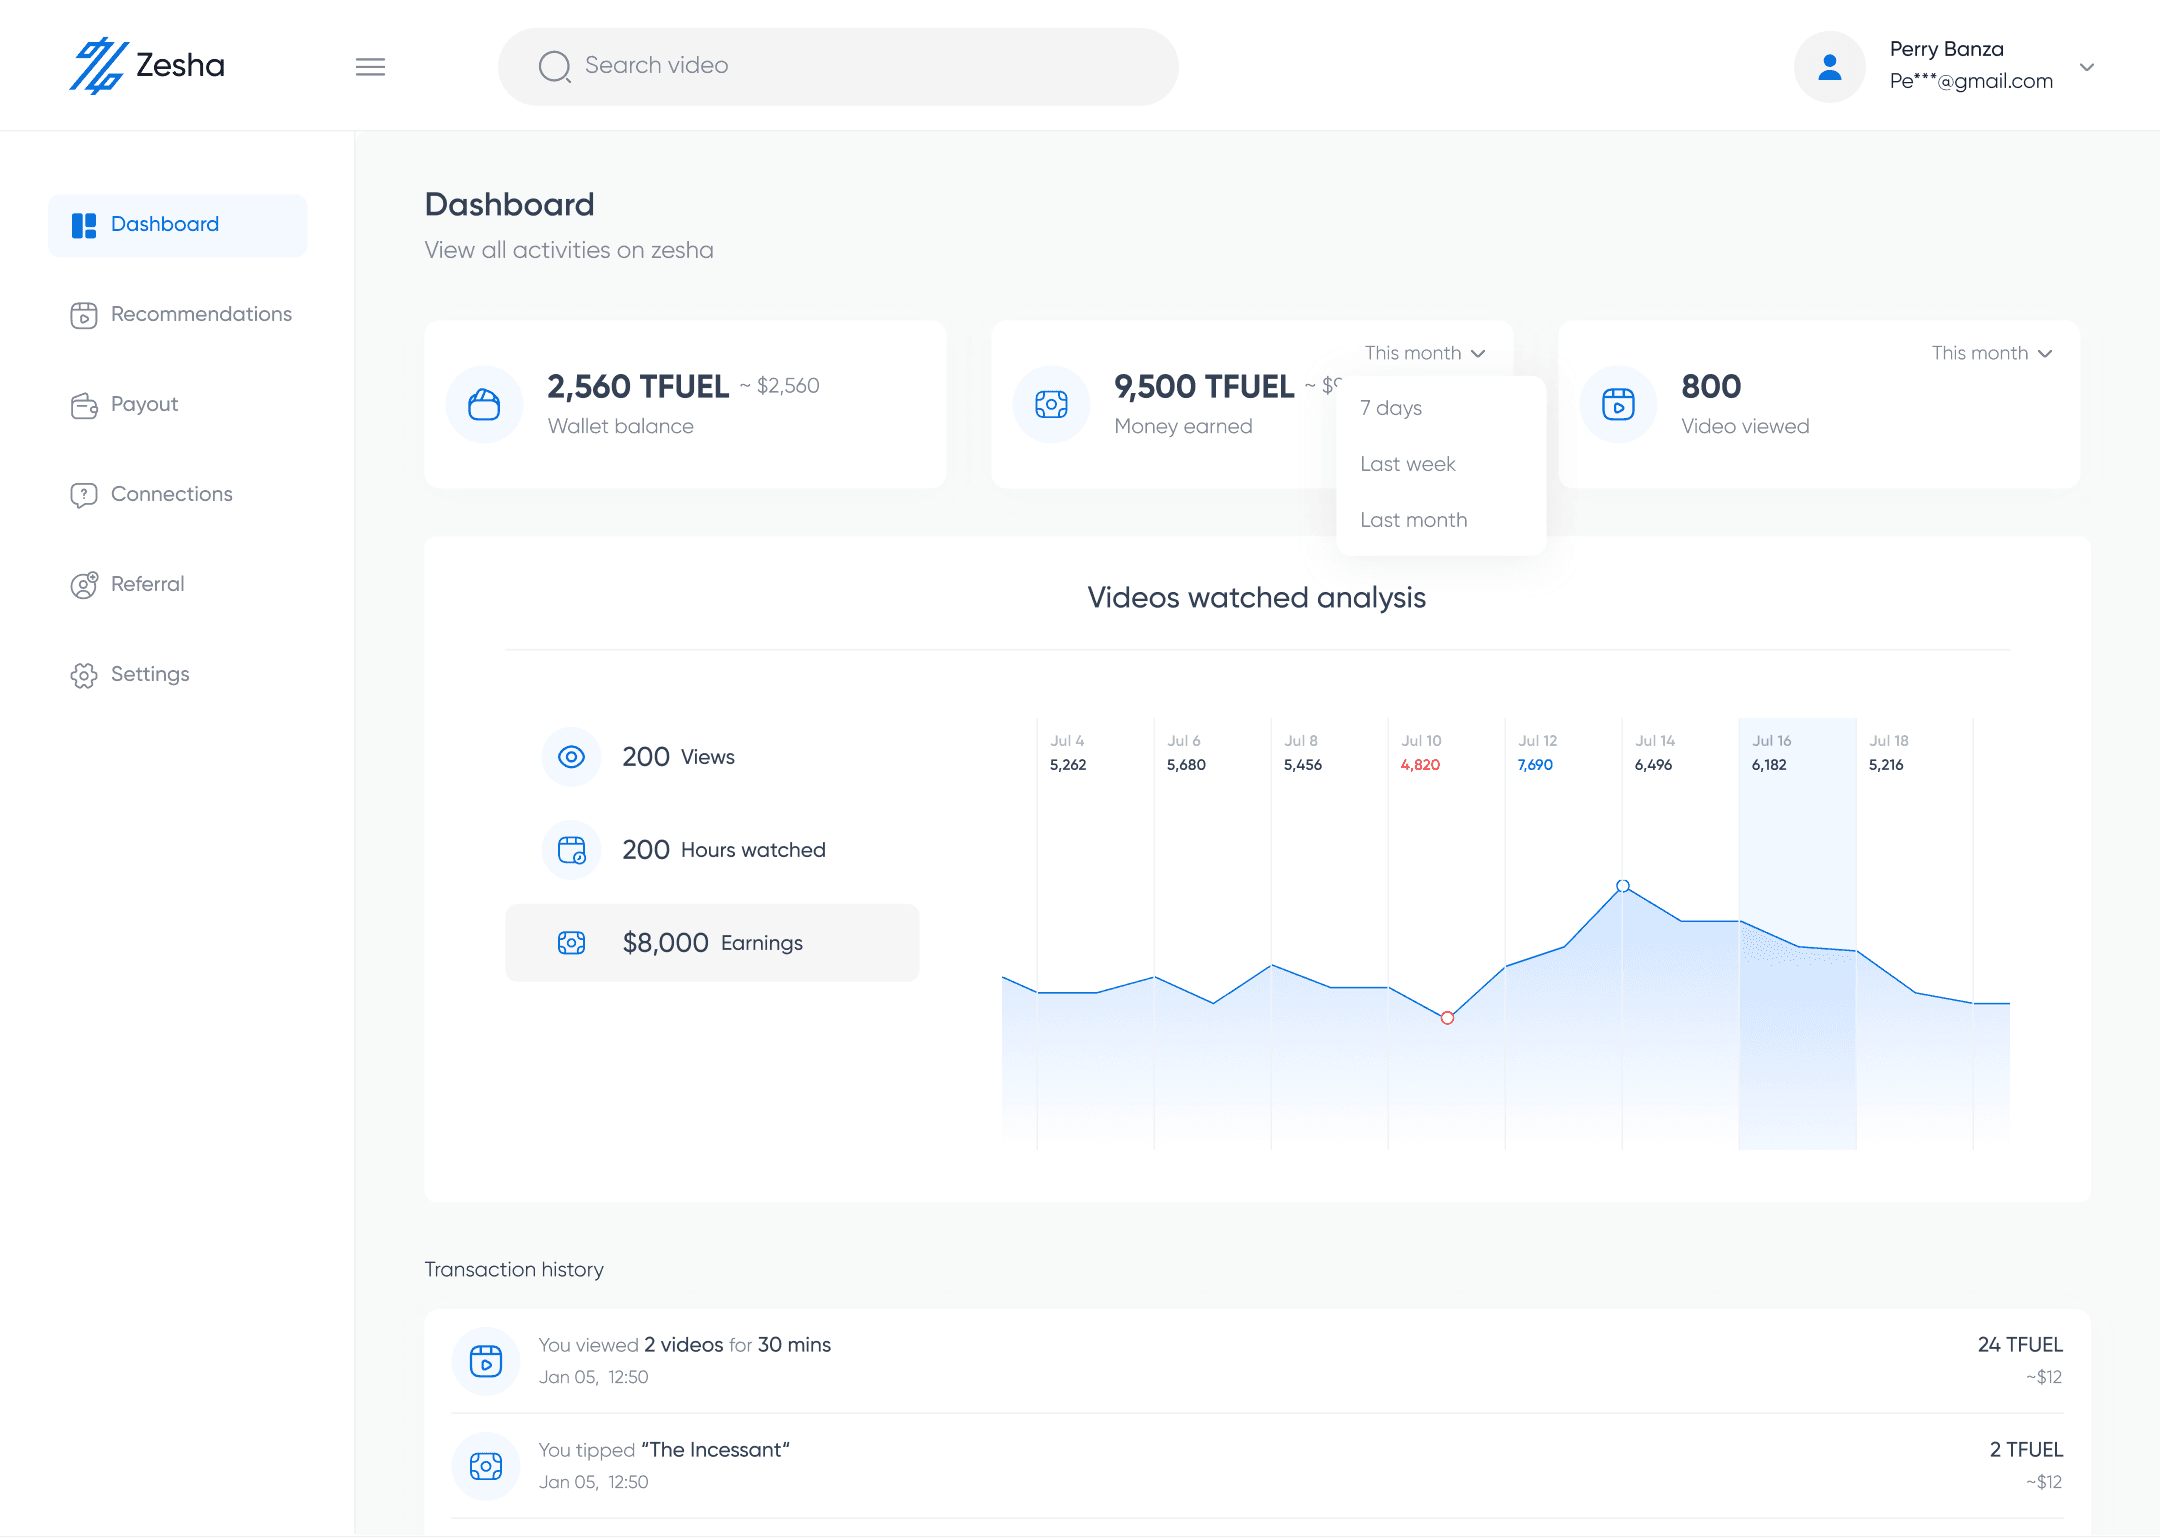Click the red low point on chart

tap(1447, 1018)
